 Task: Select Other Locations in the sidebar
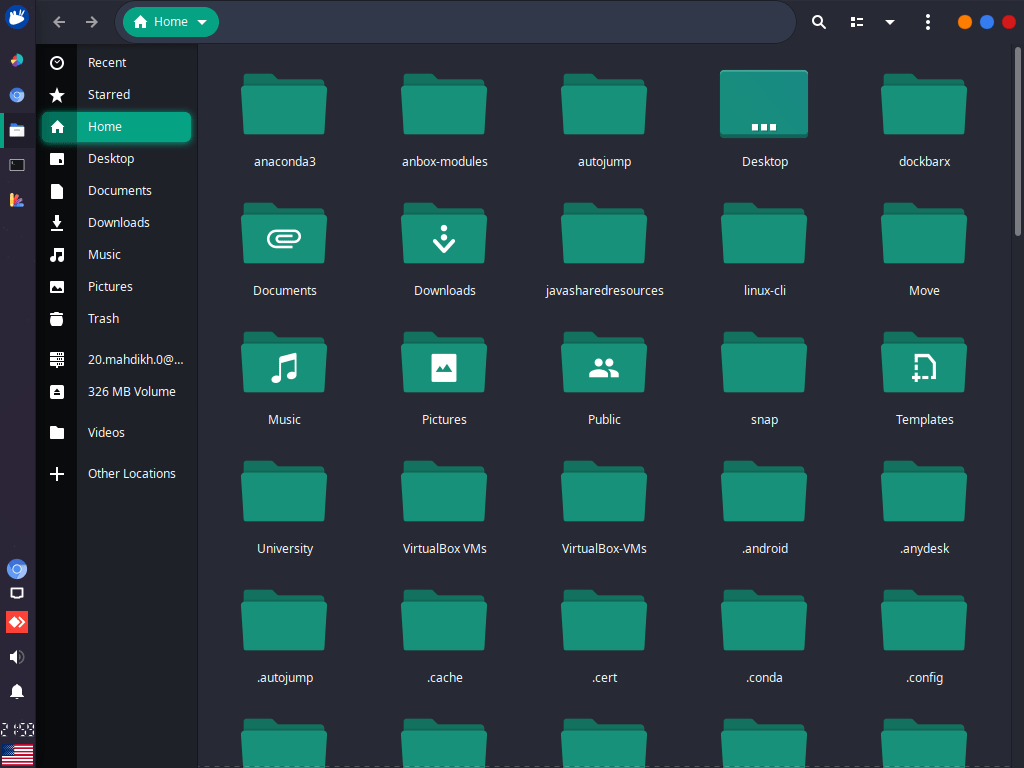point(132,473)
